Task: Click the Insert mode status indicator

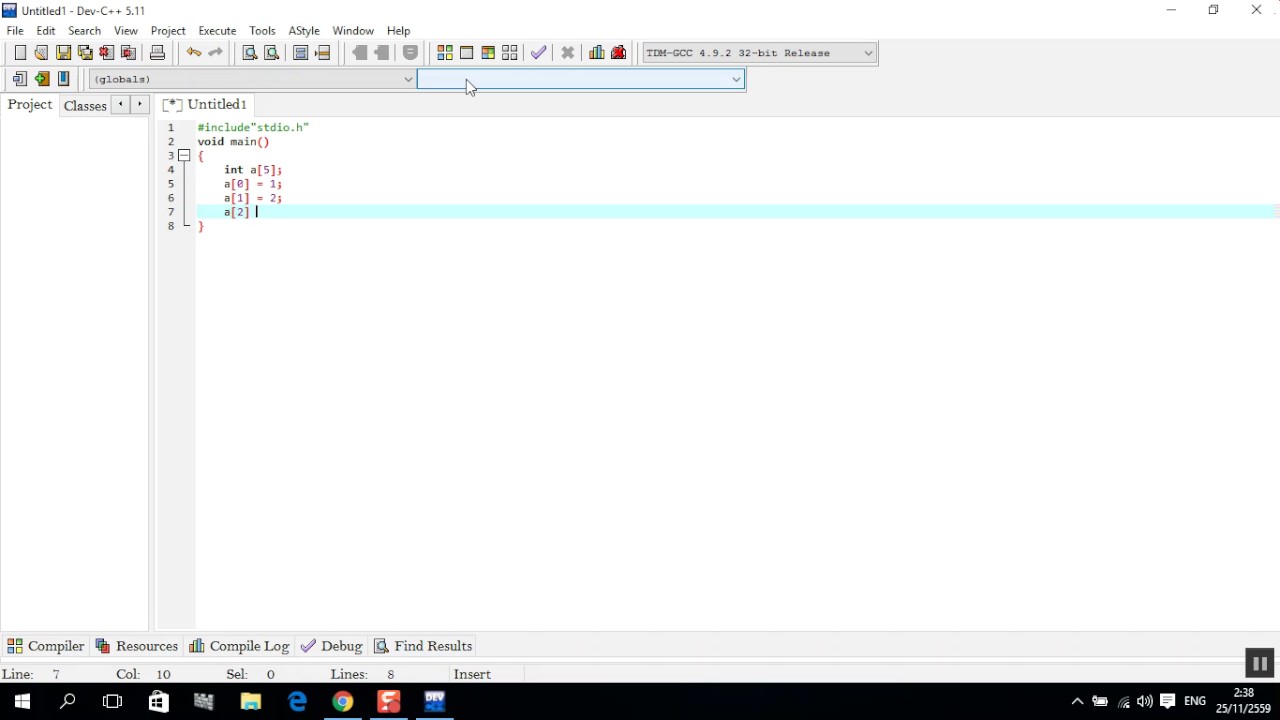Action: point(472,675)
